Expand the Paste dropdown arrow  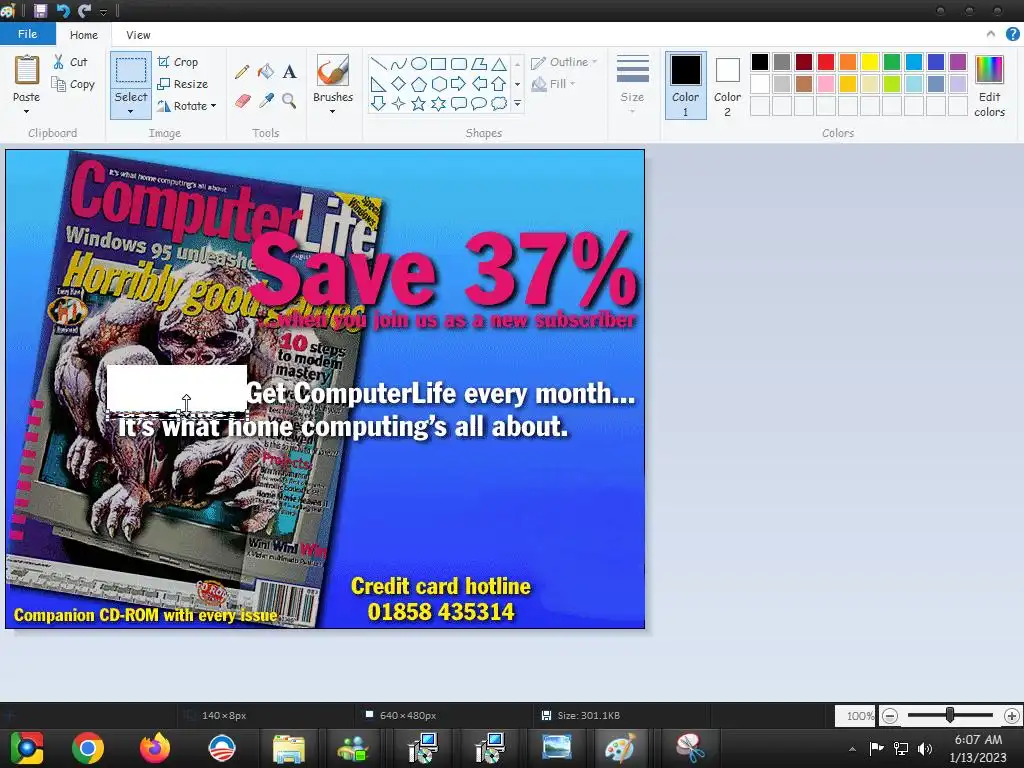[x=27, y=112]
